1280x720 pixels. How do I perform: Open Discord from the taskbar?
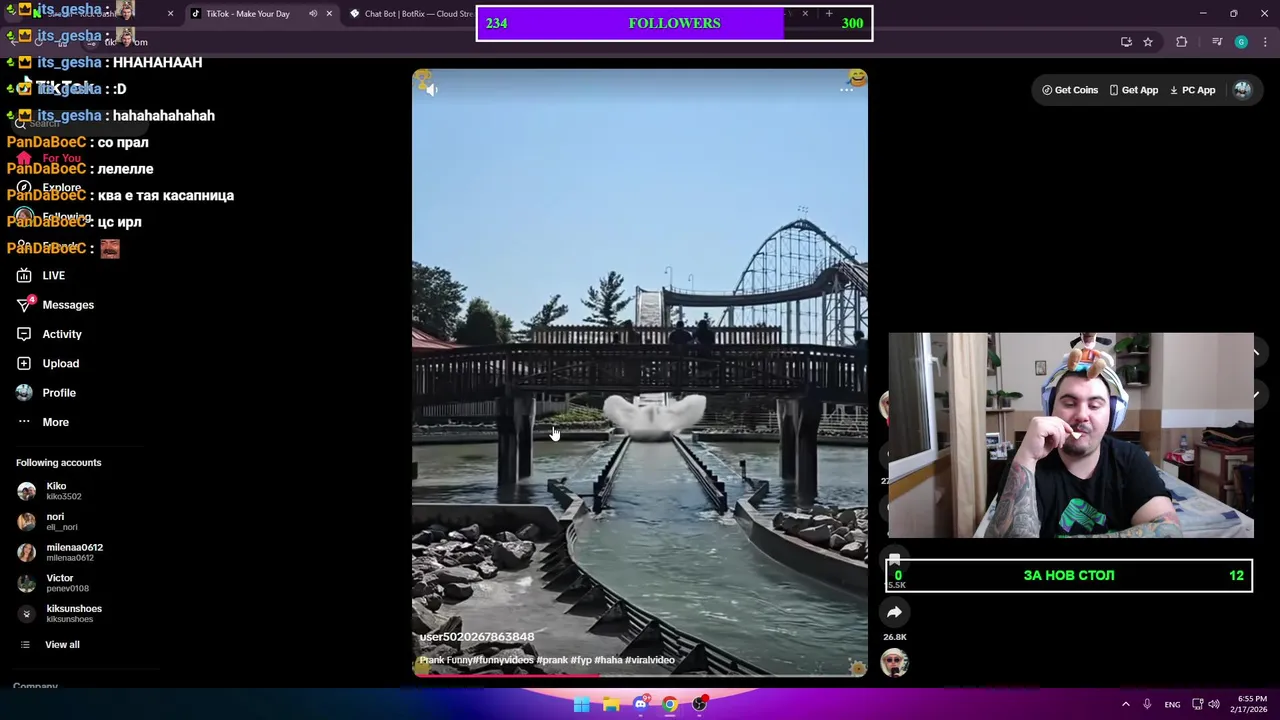point(641,704)
